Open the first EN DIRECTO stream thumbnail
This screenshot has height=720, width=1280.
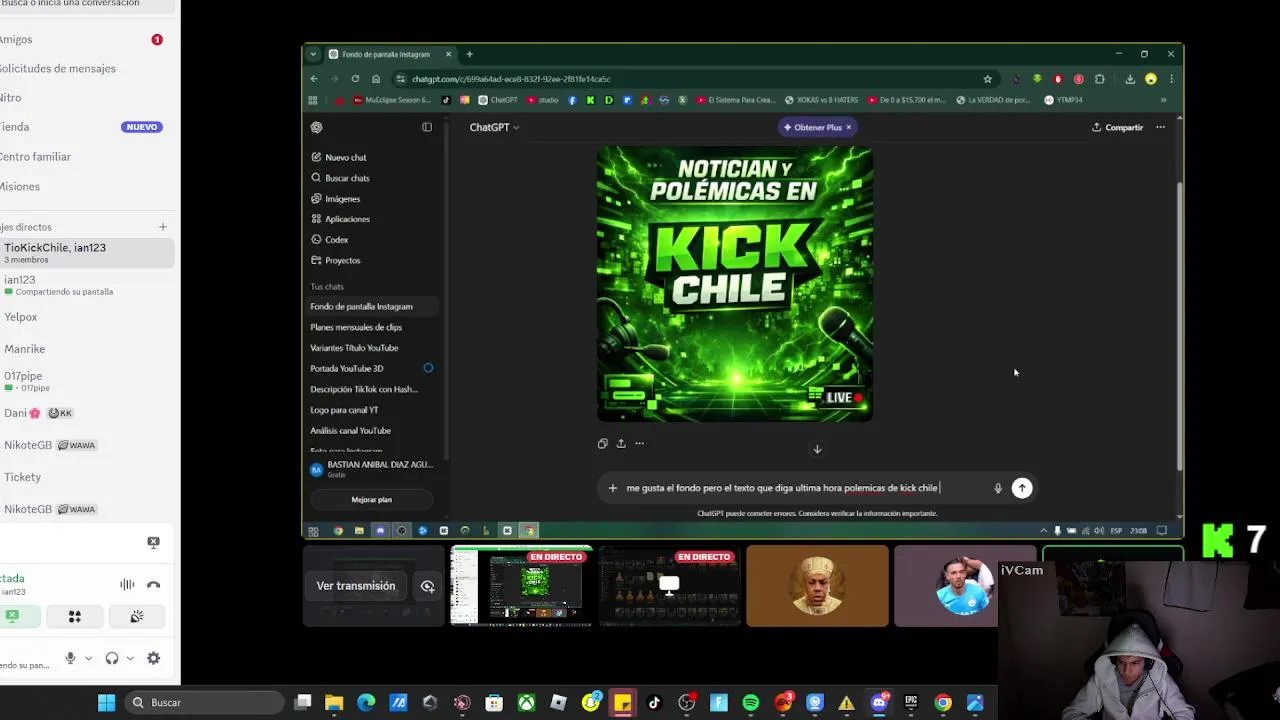(x=521, y=586)
